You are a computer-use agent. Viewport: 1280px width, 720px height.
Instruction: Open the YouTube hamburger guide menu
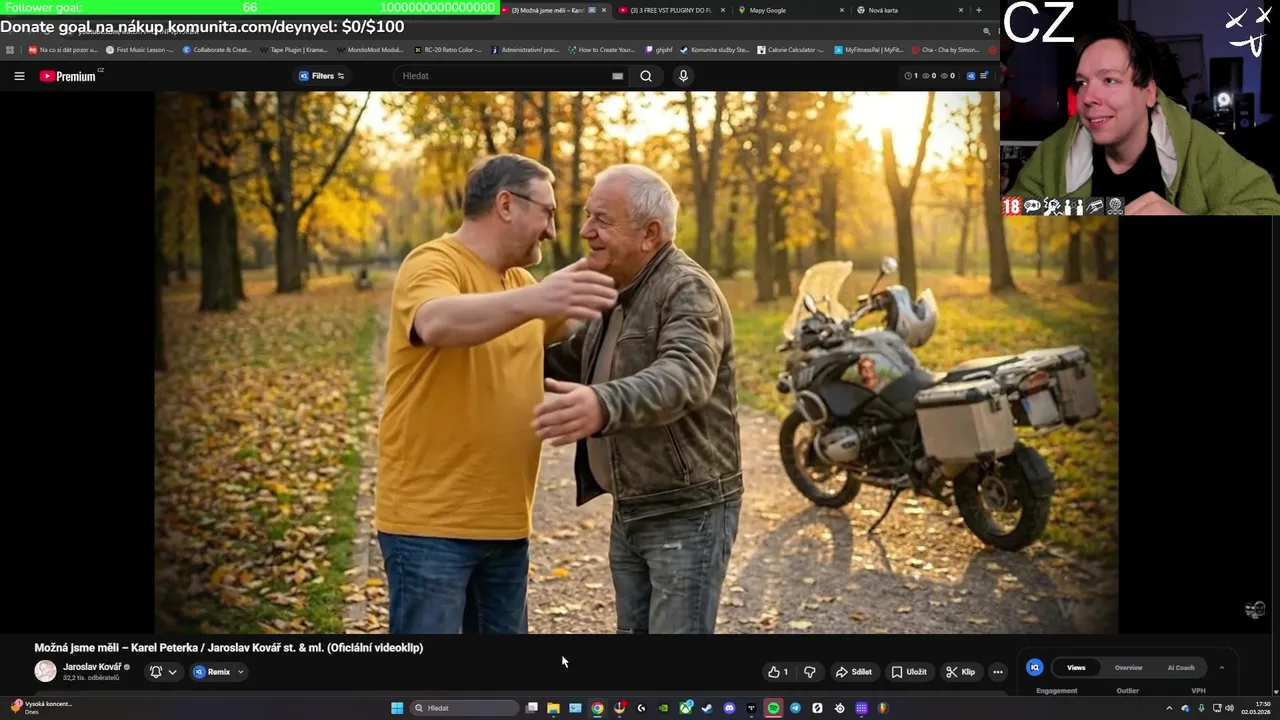(x=19, y=76)
